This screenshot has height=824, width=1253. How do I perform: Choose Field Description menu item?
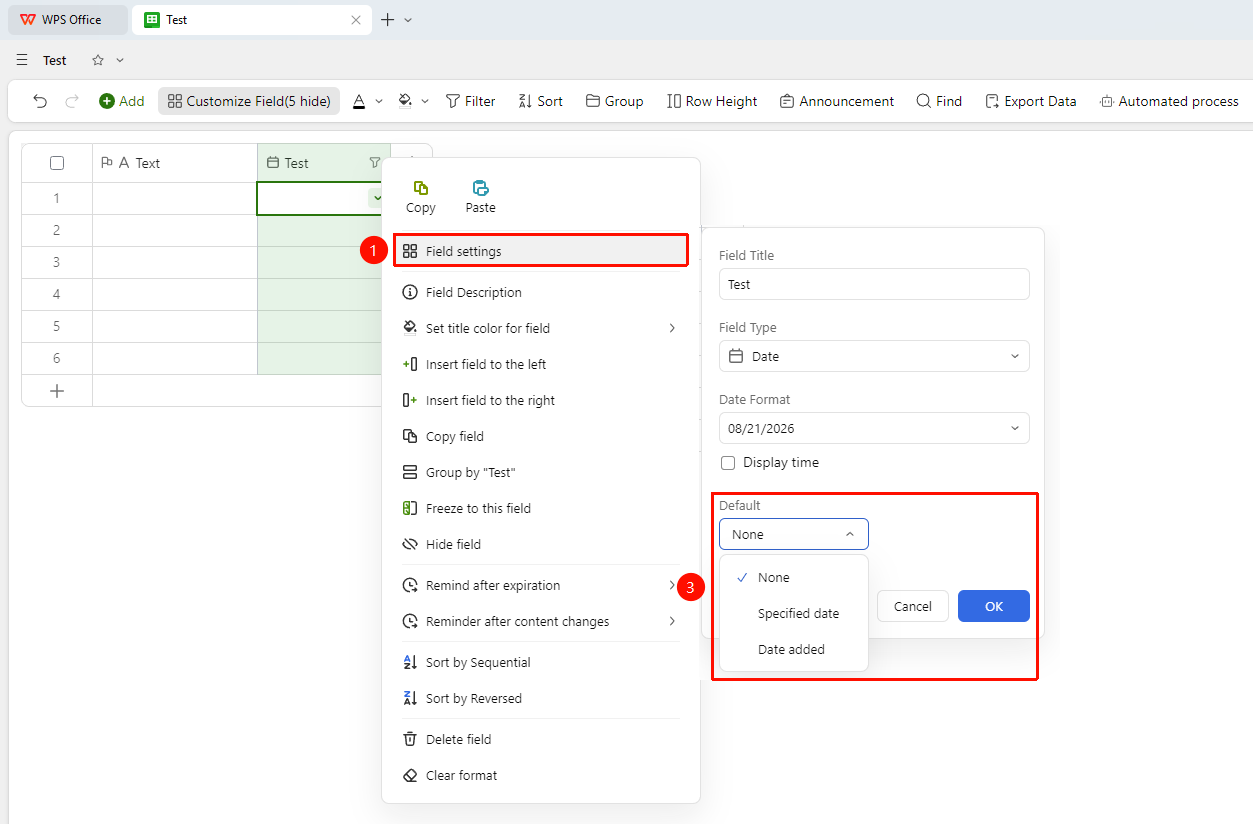tap(540, 292)
